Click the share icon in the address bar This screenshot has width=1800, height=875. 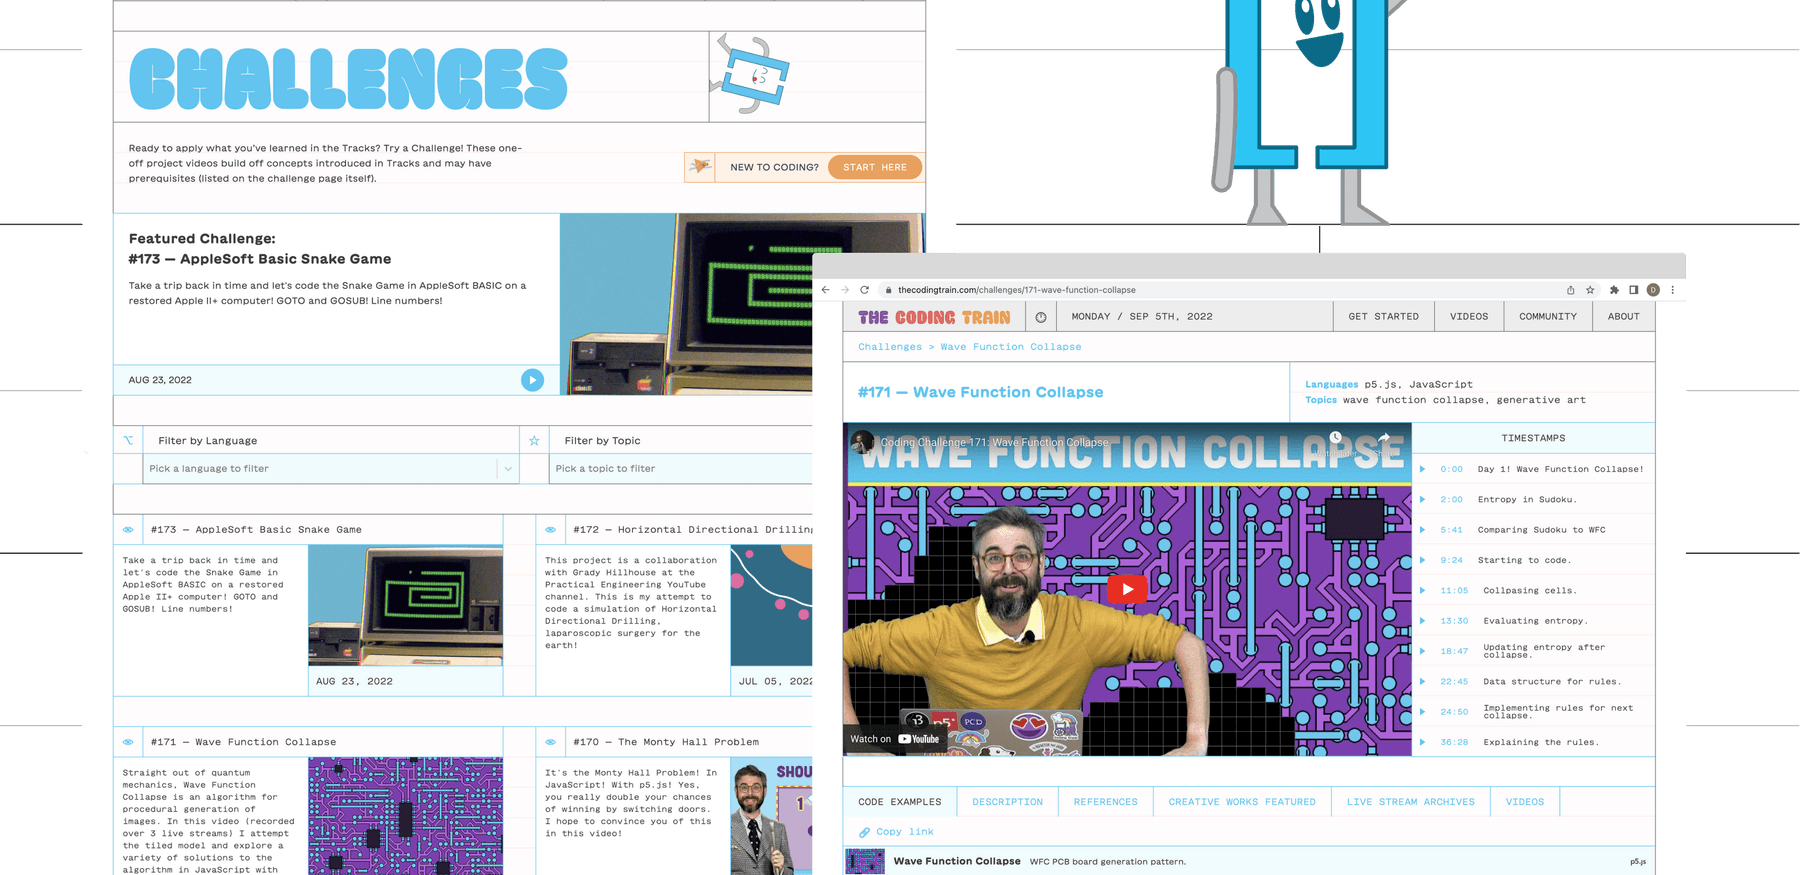pos(1570,290)
